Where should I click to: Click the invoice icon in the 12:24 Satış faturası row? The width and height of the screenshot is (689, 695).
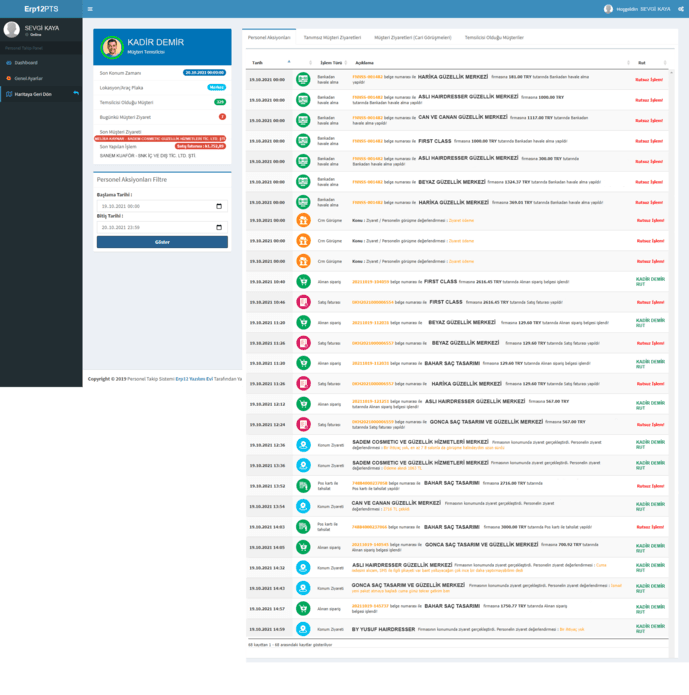coord(303,425)
